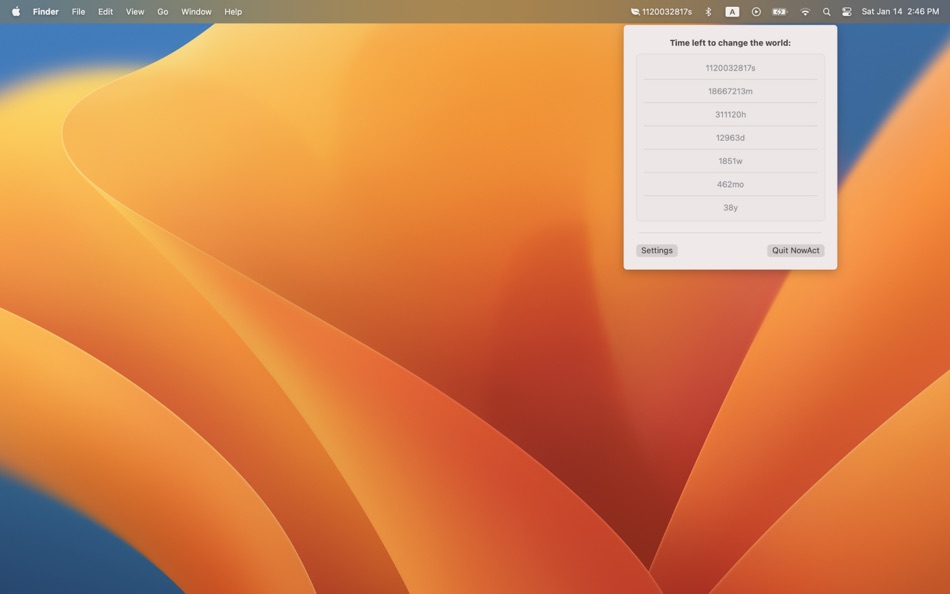Open the Now Playing menu bar icon
Viewport: 950px width, 594px height.
point(756,12)
